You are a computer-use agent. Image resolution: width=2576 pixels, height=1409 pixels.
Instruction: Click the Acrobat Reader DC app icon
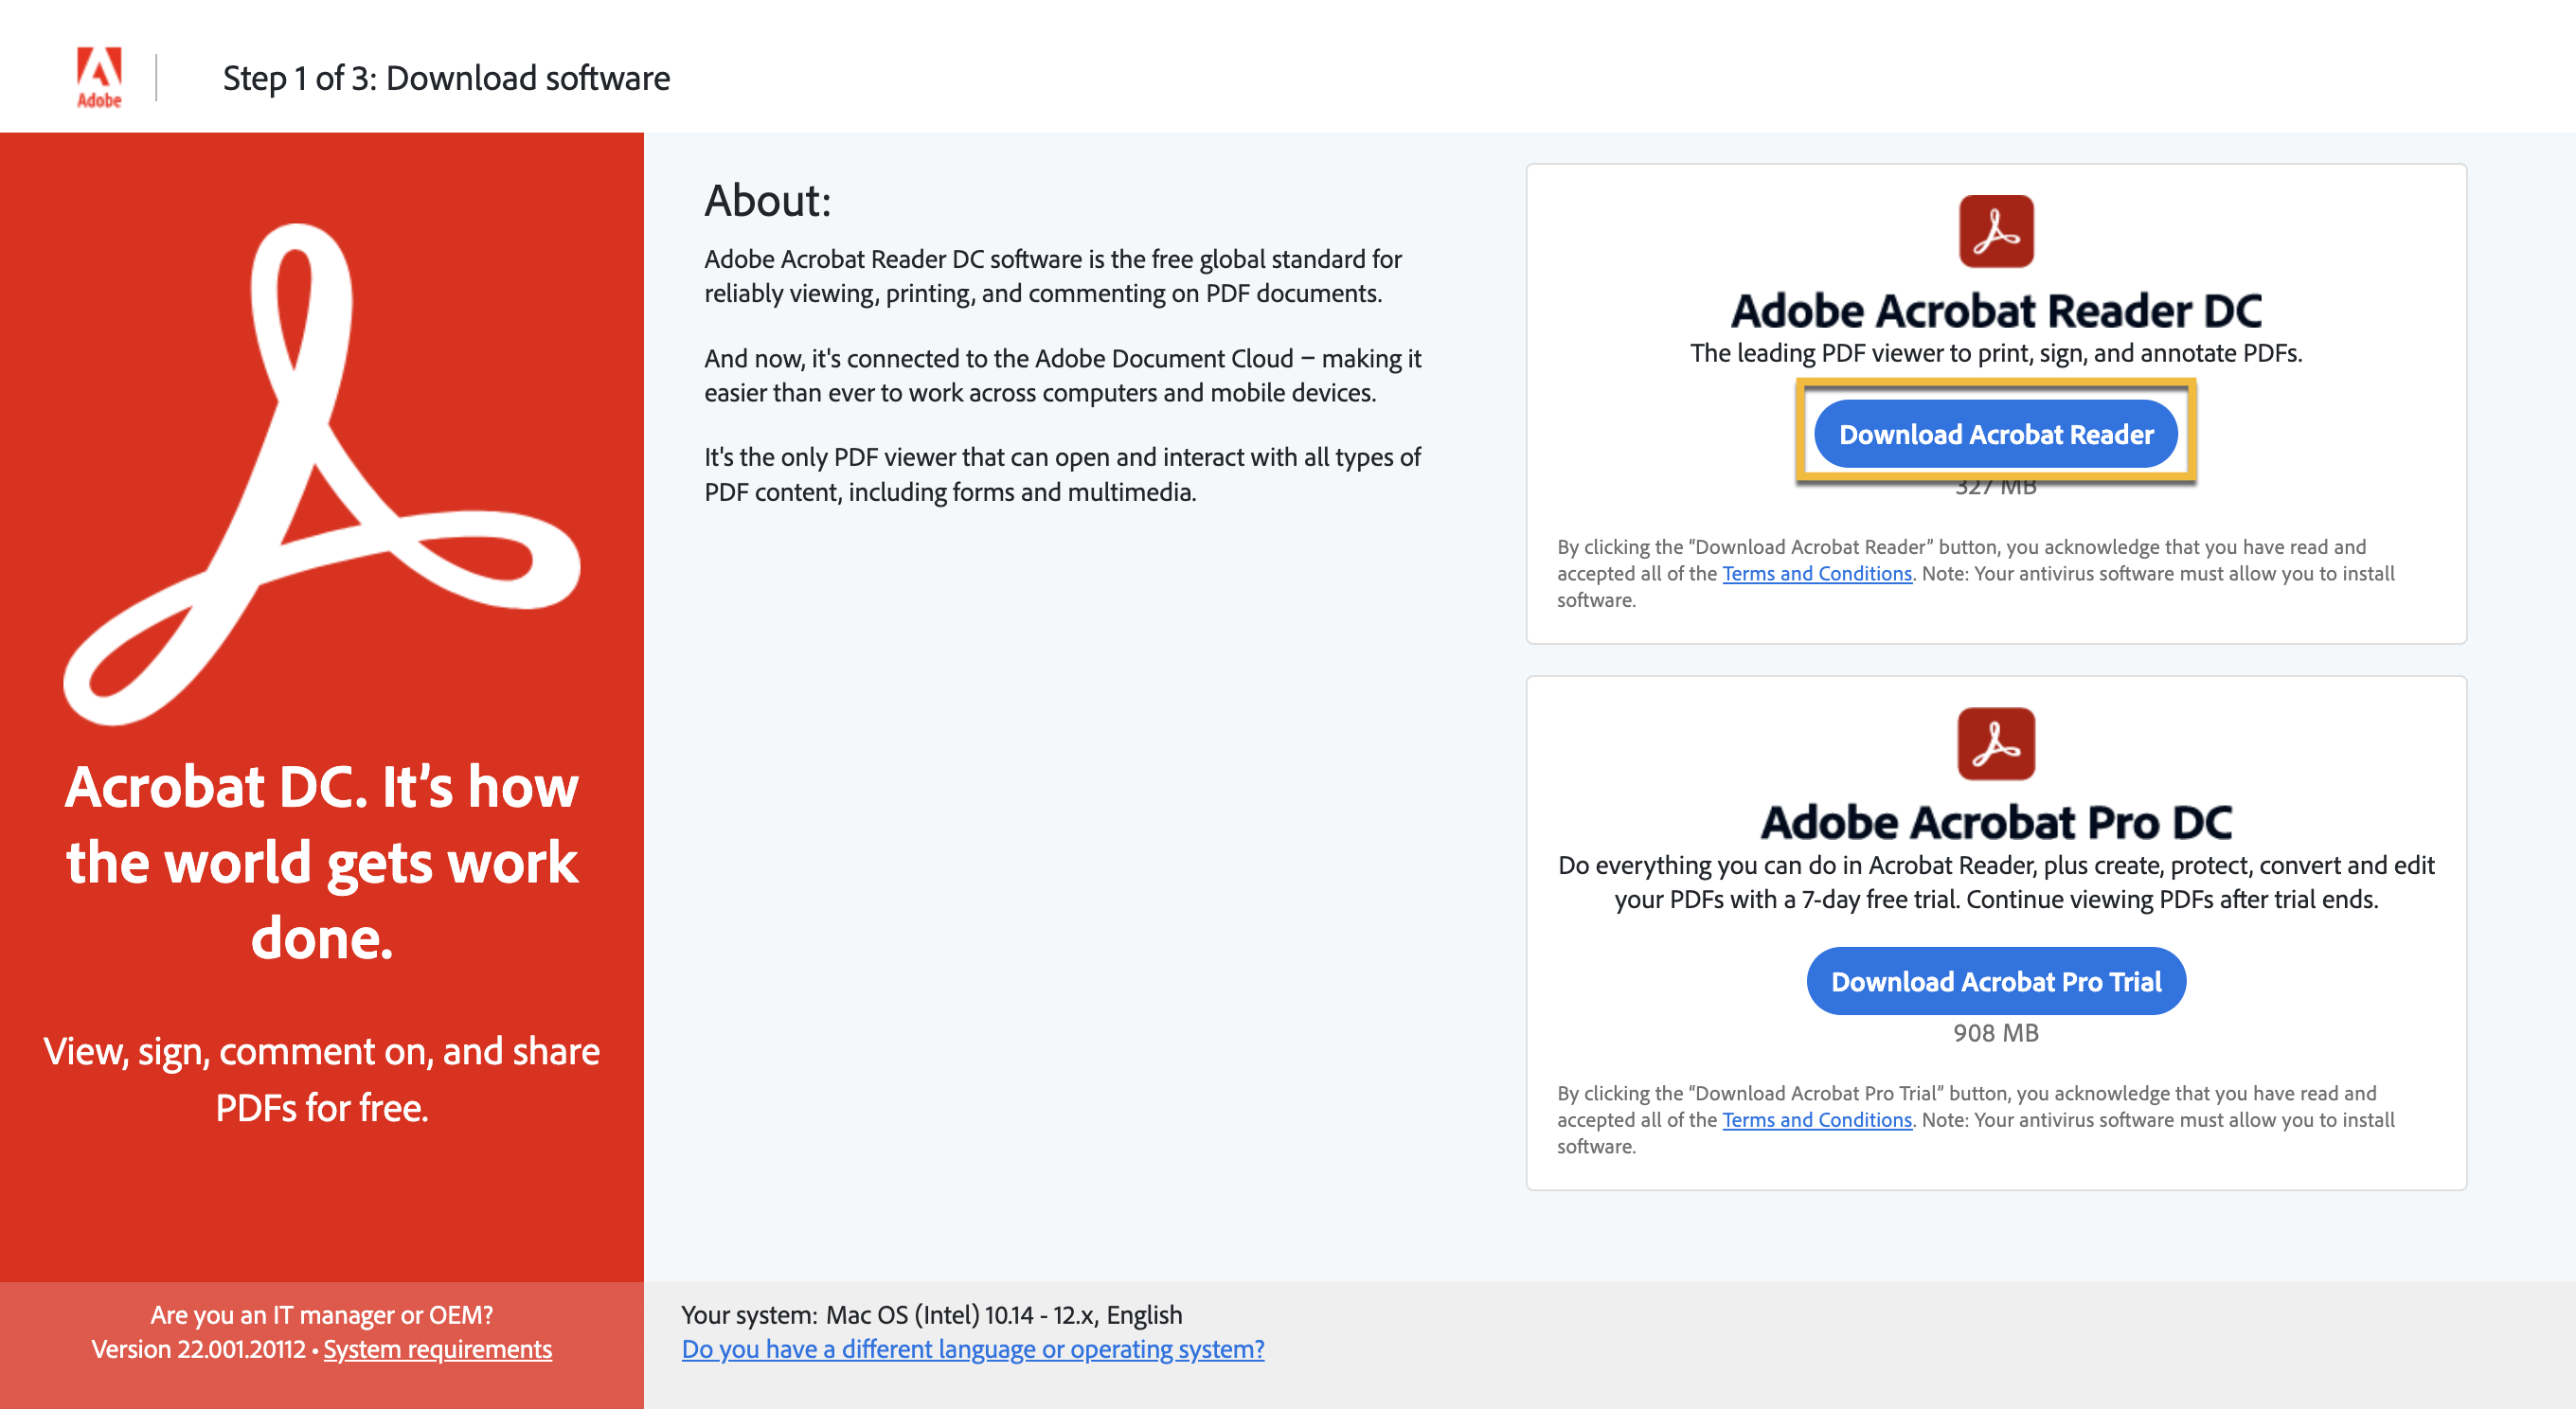[x=1995, y=231]
